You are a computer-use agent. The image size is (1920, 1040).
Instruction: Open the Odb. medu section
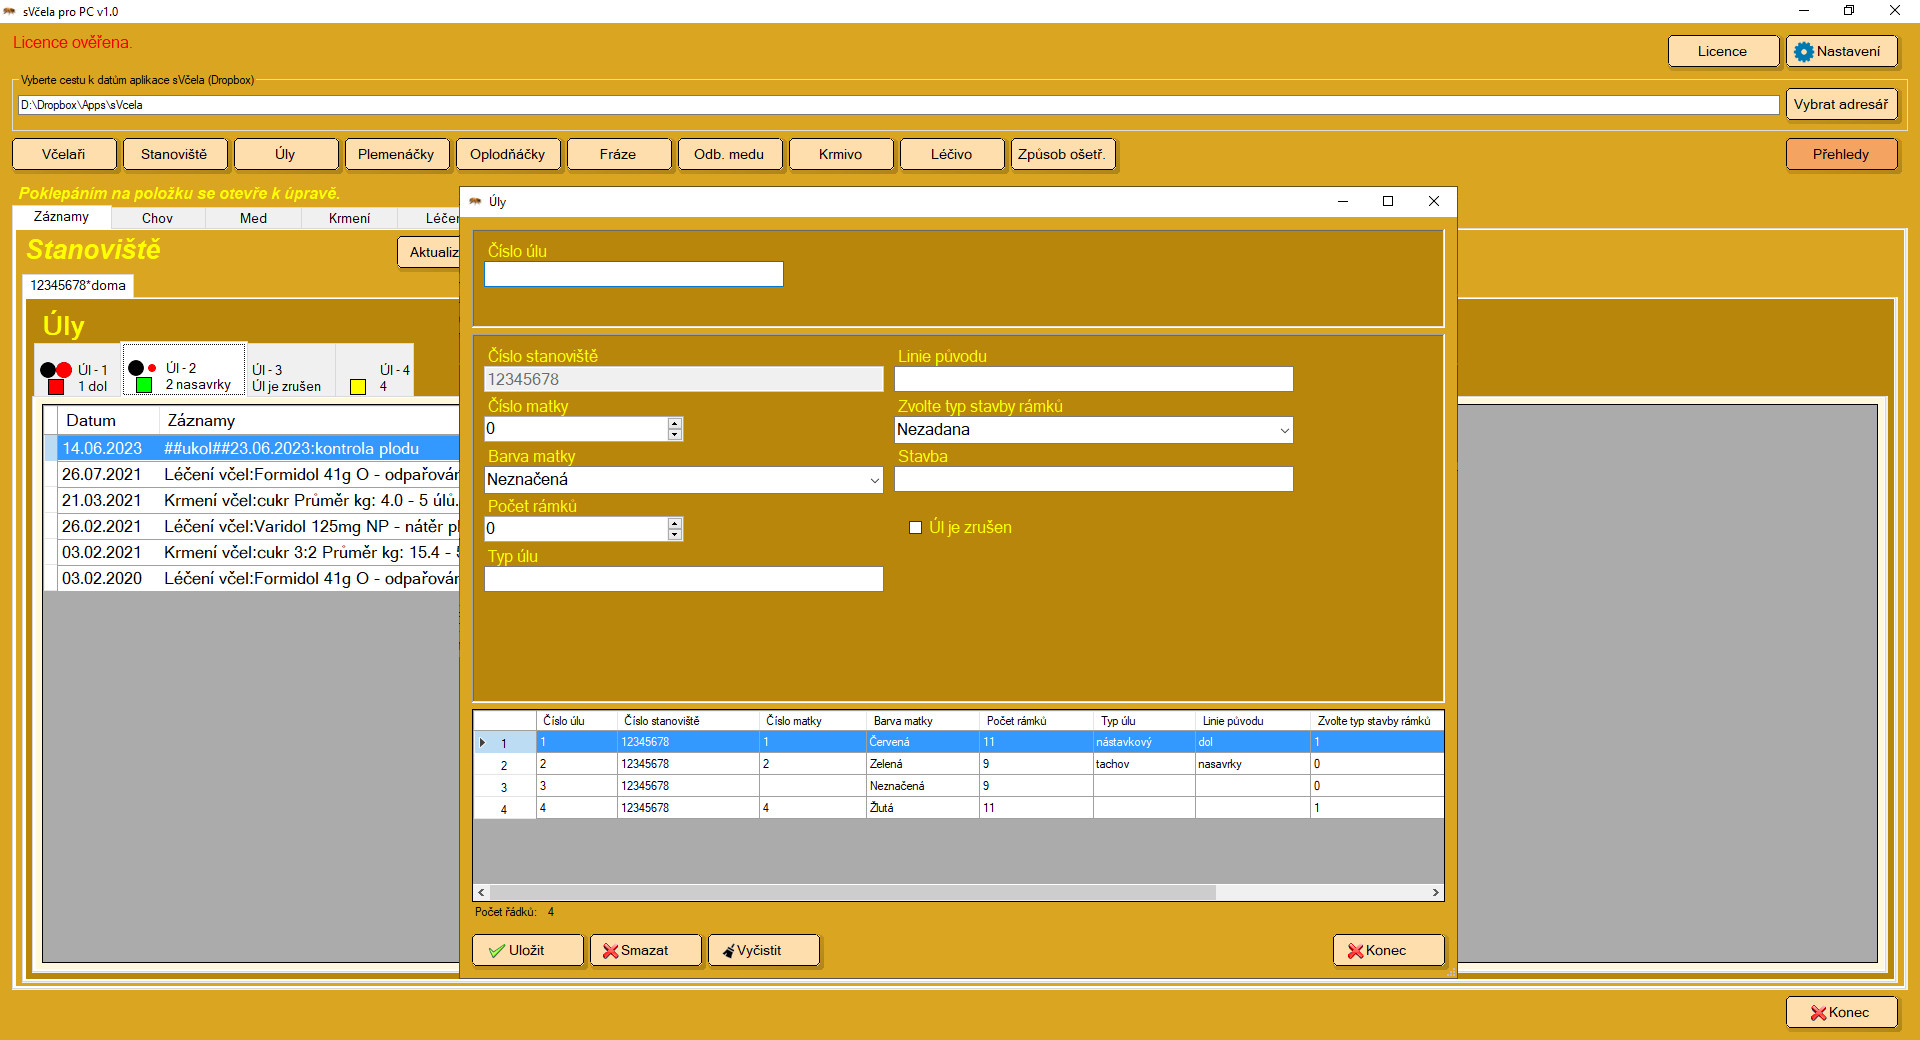729,154
